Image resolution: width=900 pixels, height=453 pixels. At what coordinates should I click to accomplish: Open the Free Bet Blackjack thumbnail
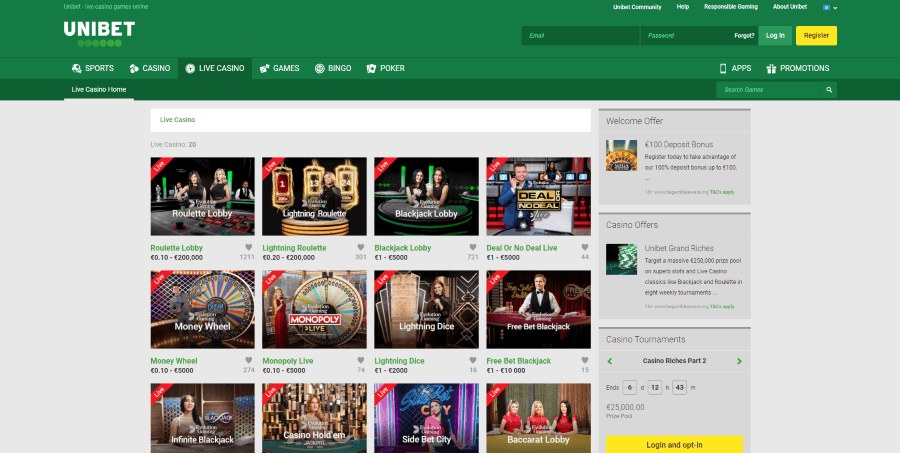538,309
